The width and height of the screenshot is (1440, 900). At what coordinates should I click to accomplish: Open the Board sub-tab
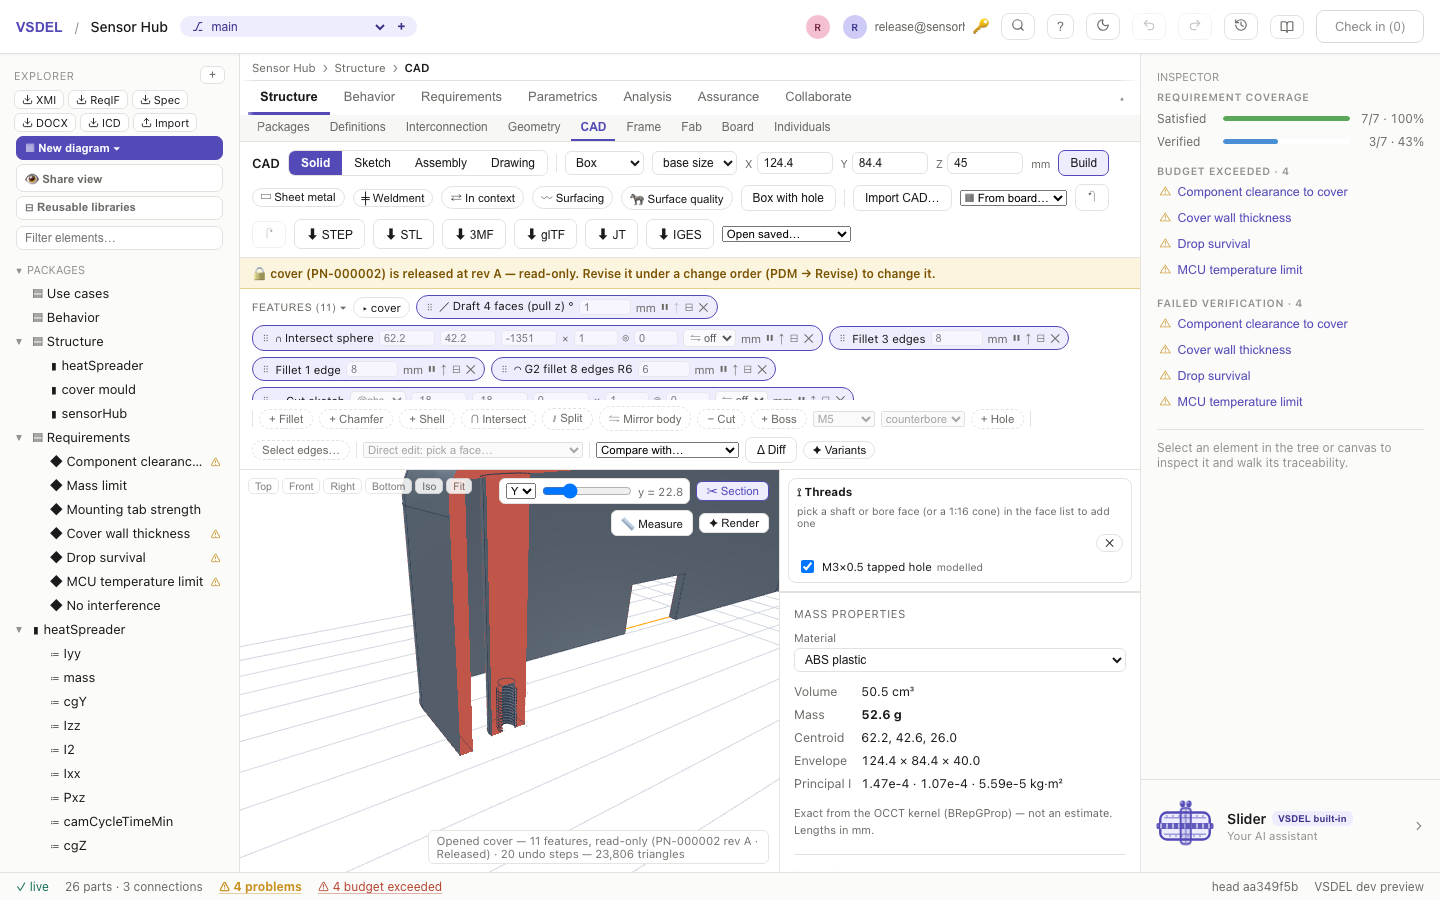coord(738,127)
